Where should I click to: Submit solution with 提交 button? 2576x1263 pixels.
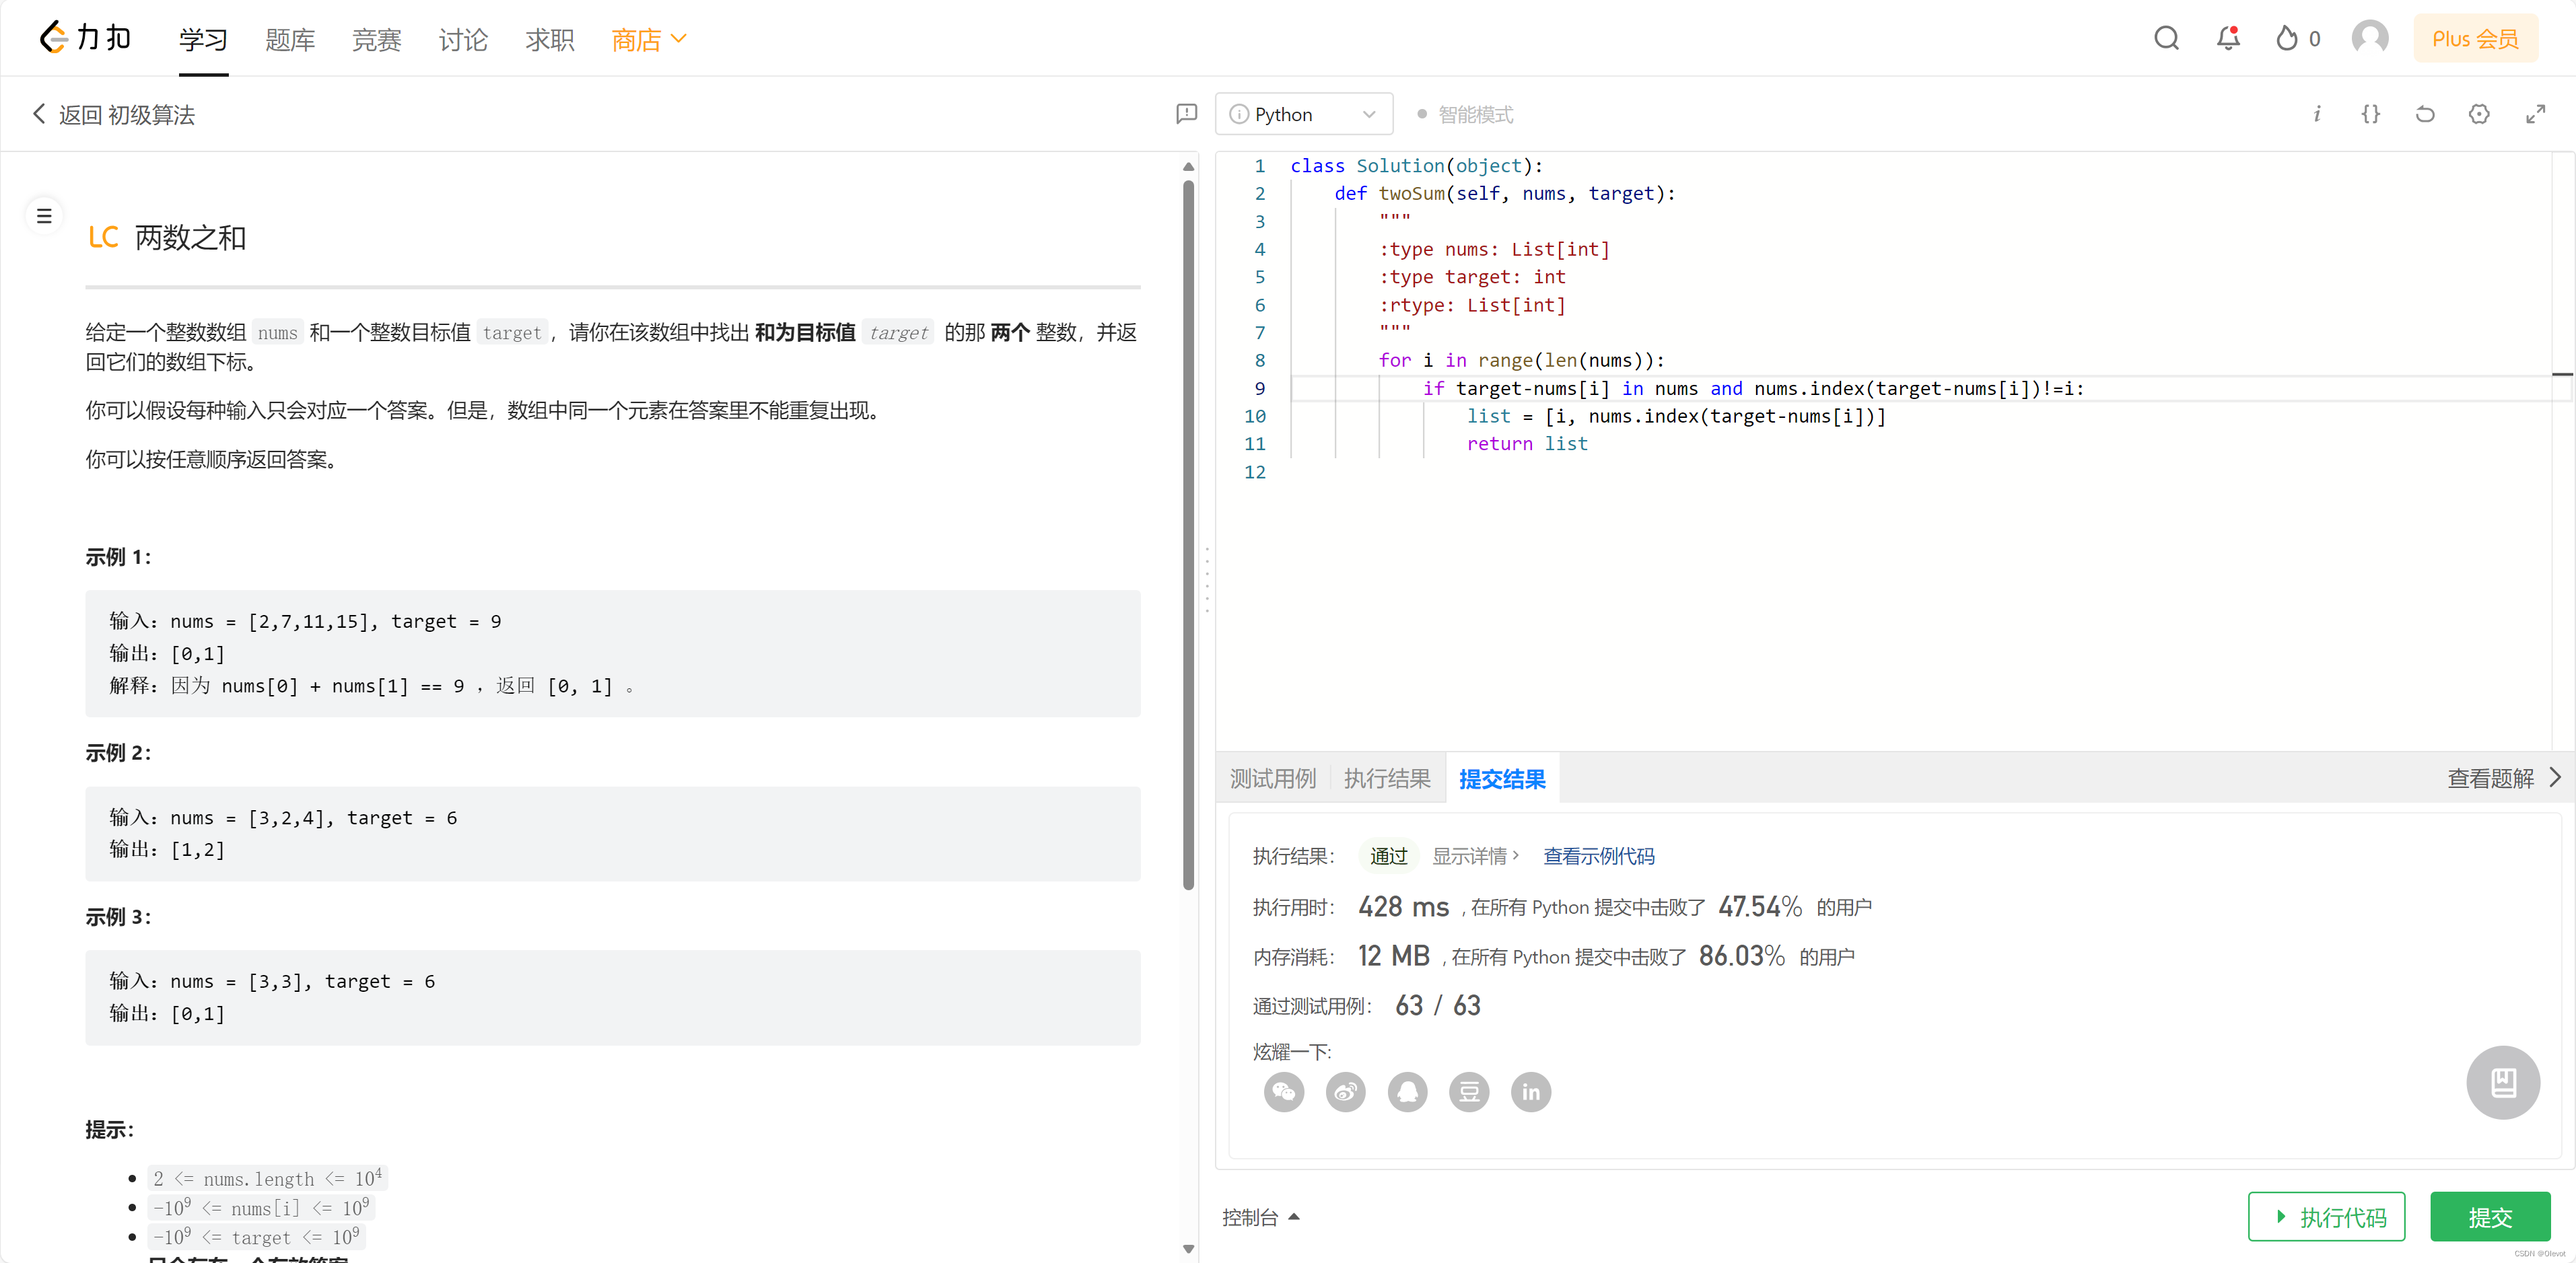coord(2489,1217)
